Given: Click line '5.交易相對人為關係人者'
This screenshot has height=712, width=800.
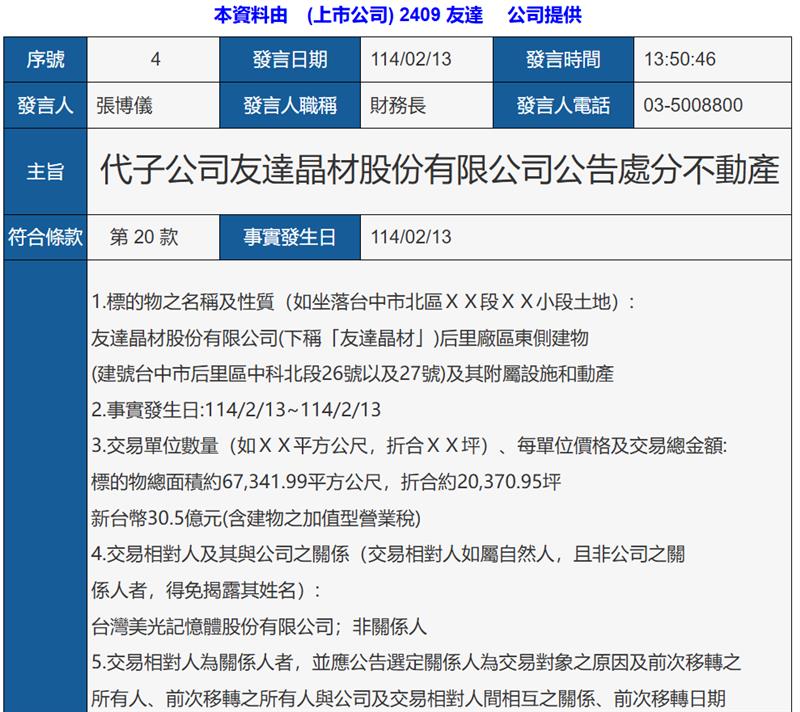Looking at the screenshot, I should coord(416,662).
